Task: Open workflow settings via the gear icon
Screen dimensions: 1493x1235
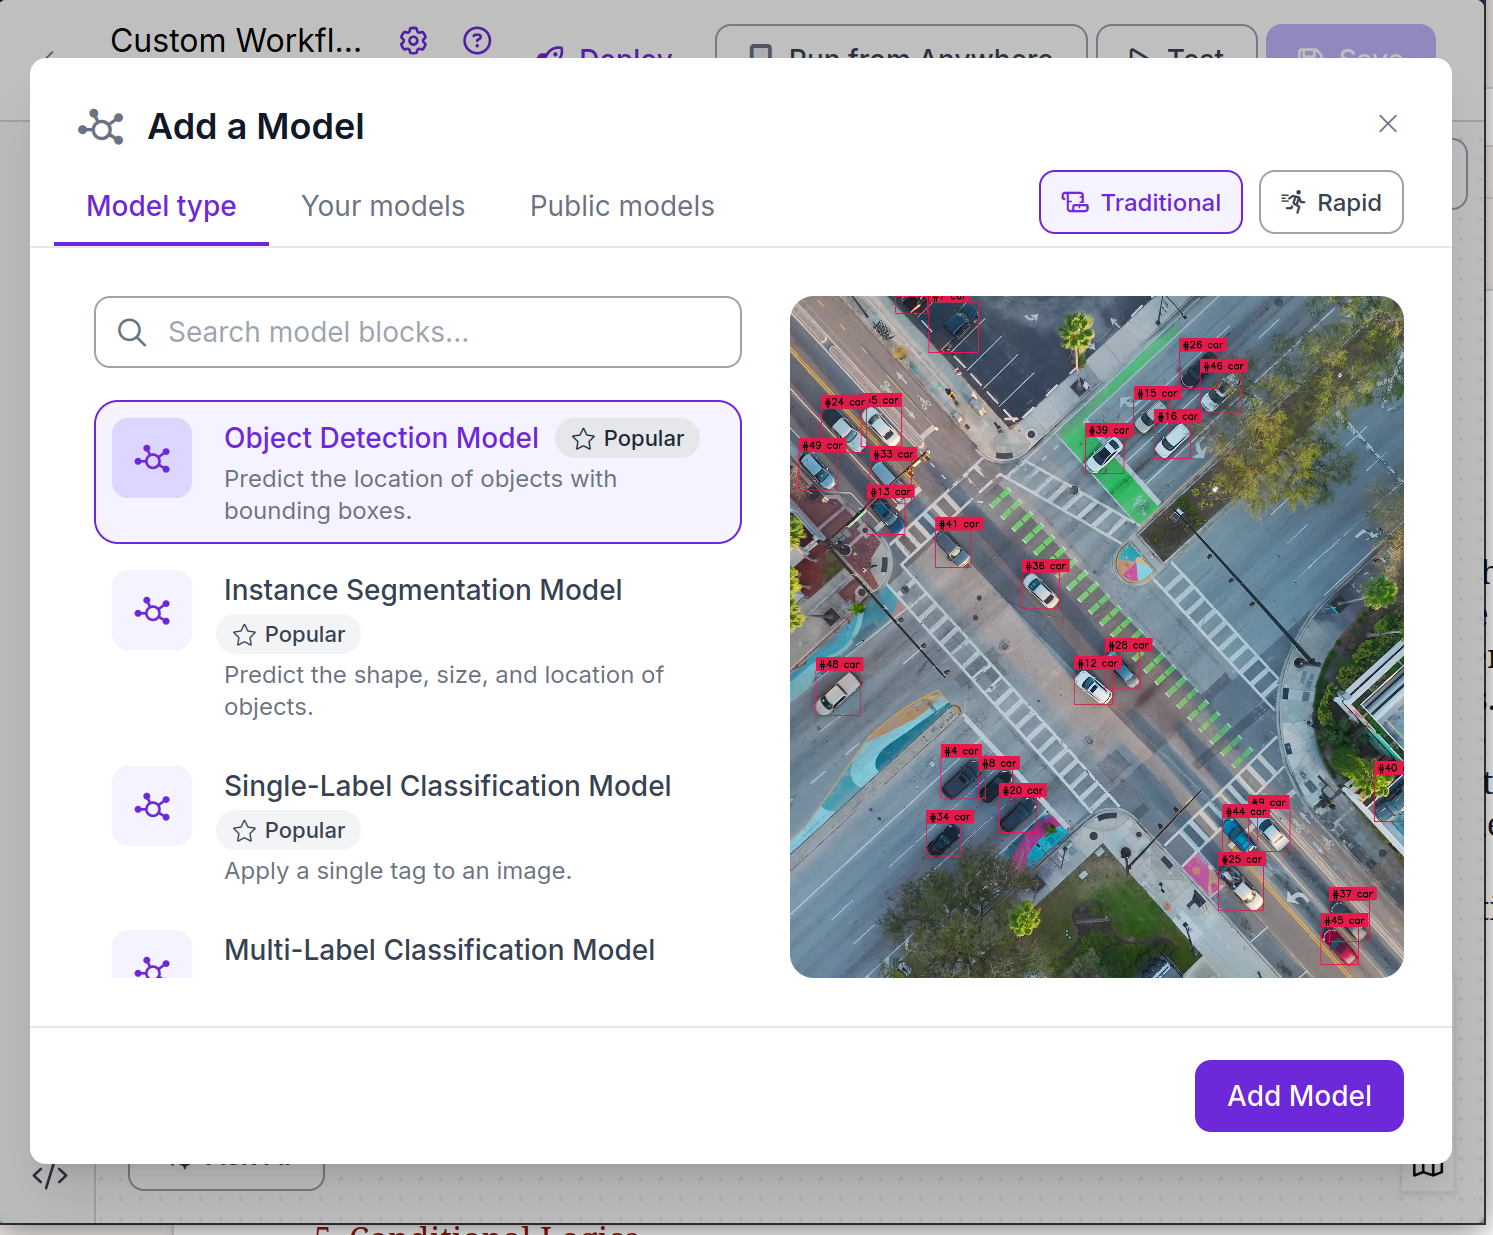Action: point(413,40)
